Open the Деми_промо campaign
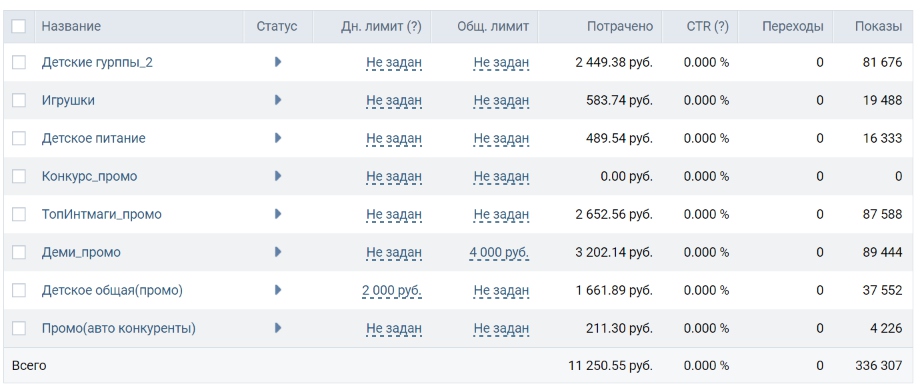Screen dimensions: 920x390 tap(81, 253)
